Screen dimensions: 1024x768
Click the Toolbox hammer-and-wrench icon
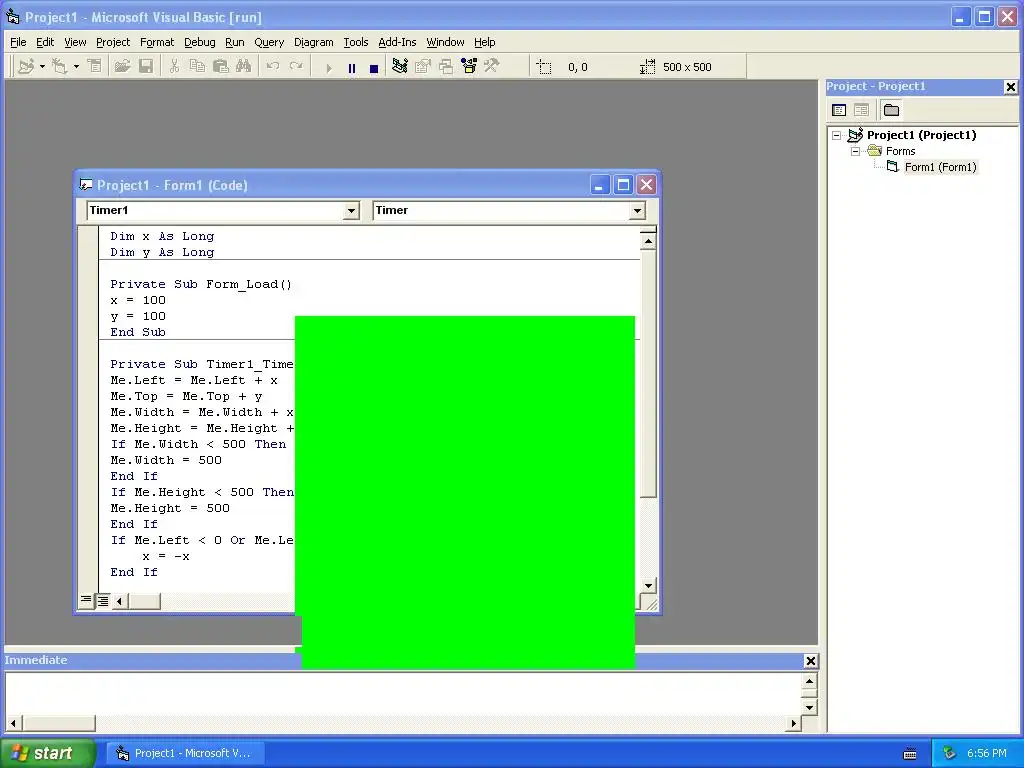pyautogui.click(x=492, y=67)
